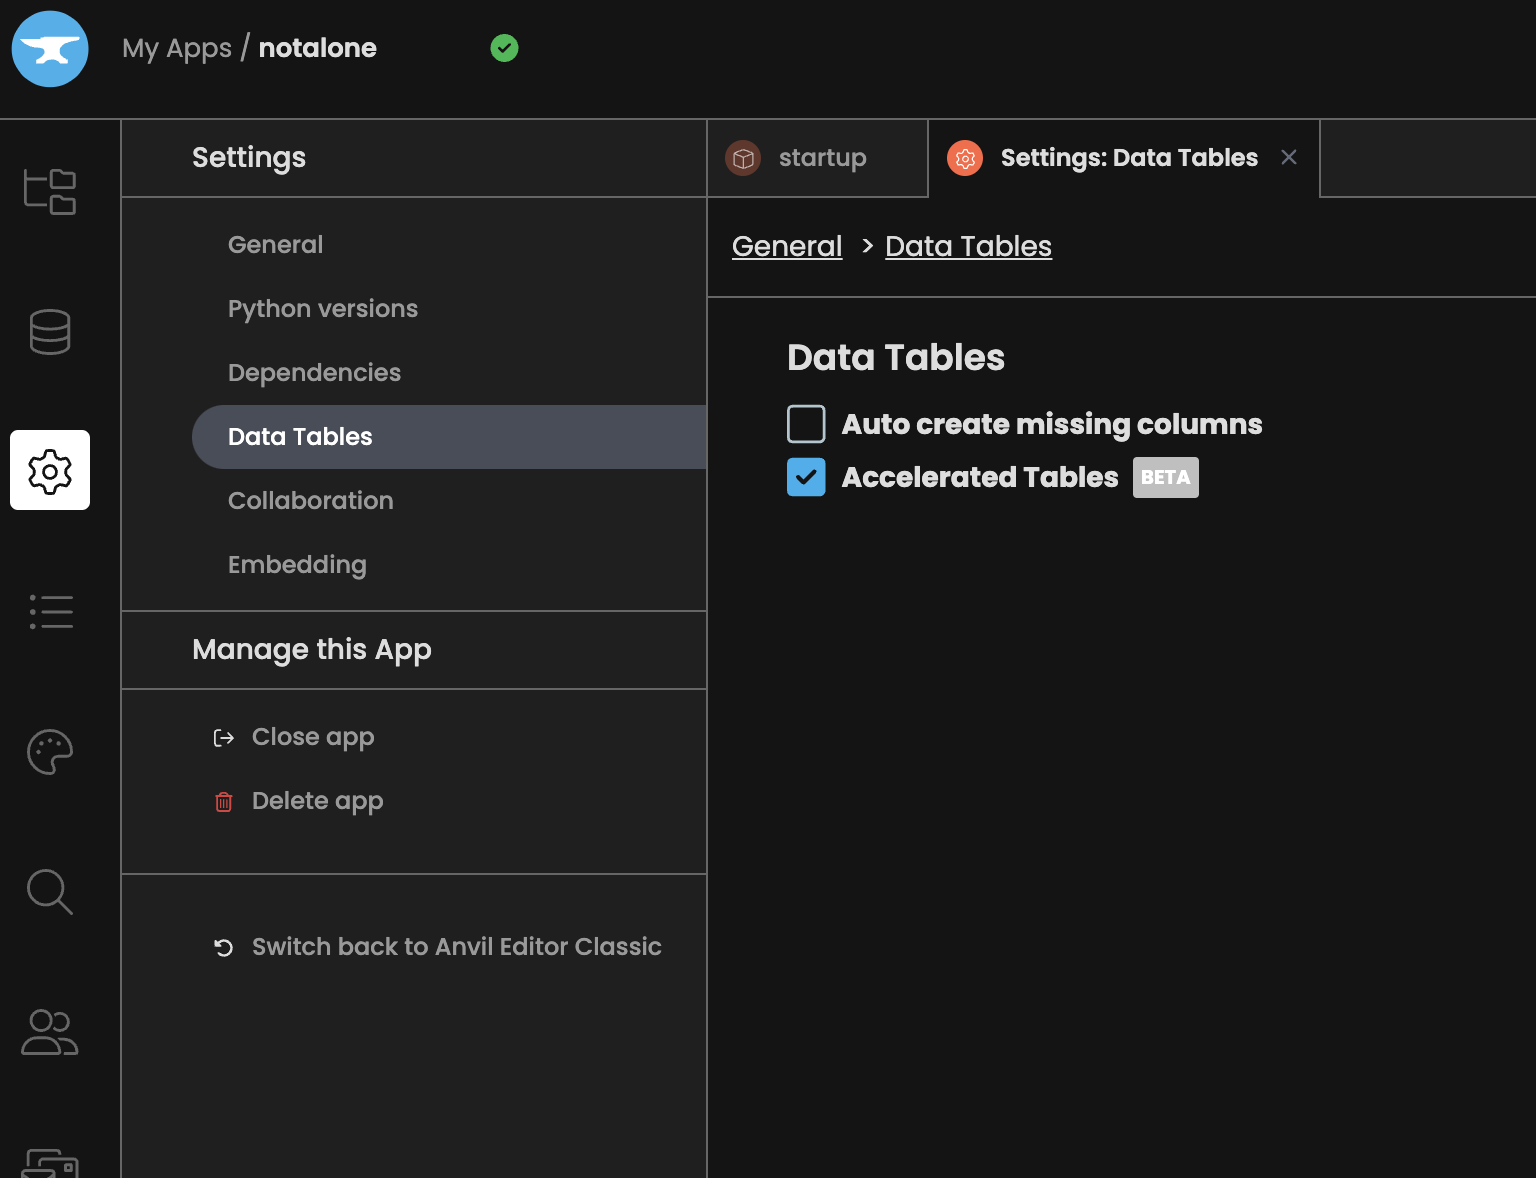Click the Data Tables page heading
Image resolution: width=1536 pixels, height=1178 pixels.
[896, 358]
